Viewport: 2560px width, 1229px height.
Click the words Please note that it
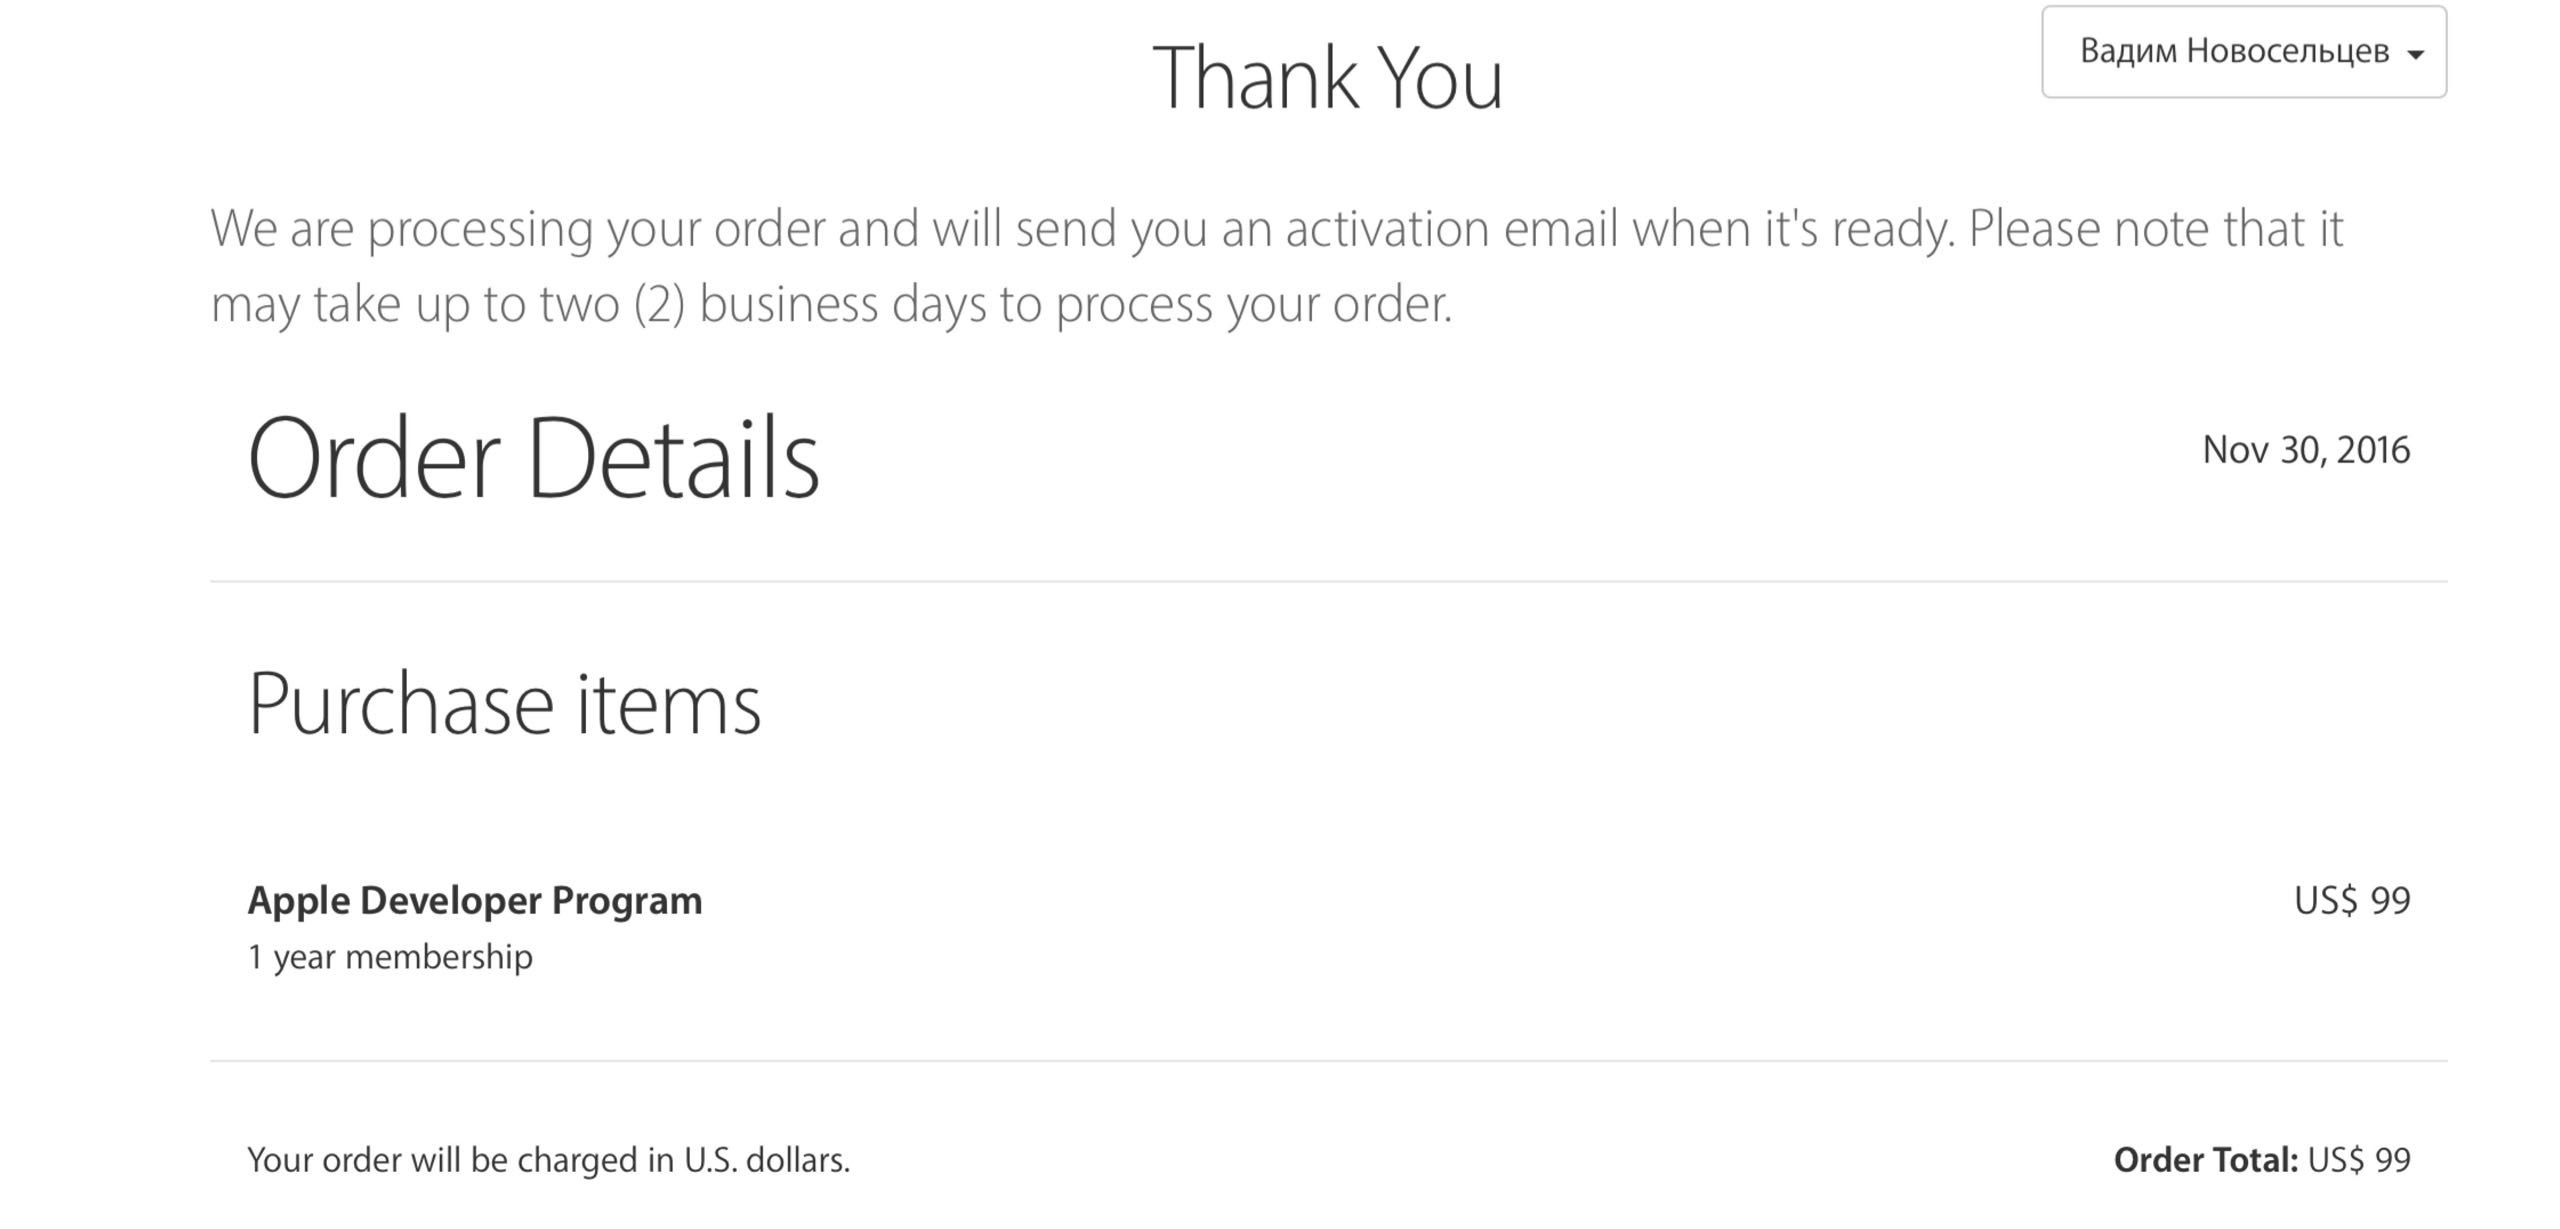tap(2155, 228)
